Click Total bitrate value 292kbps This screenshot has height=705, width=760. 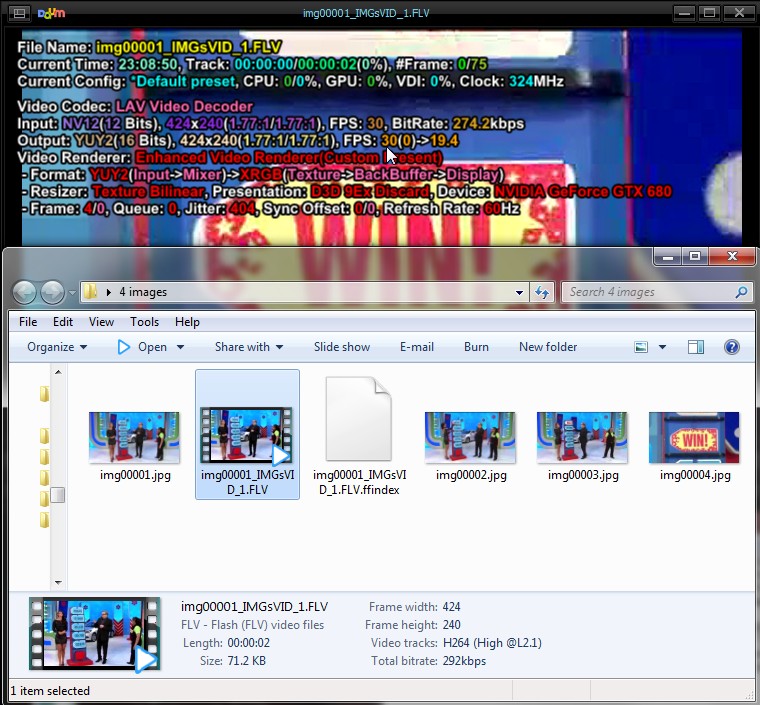coord(464,661)
